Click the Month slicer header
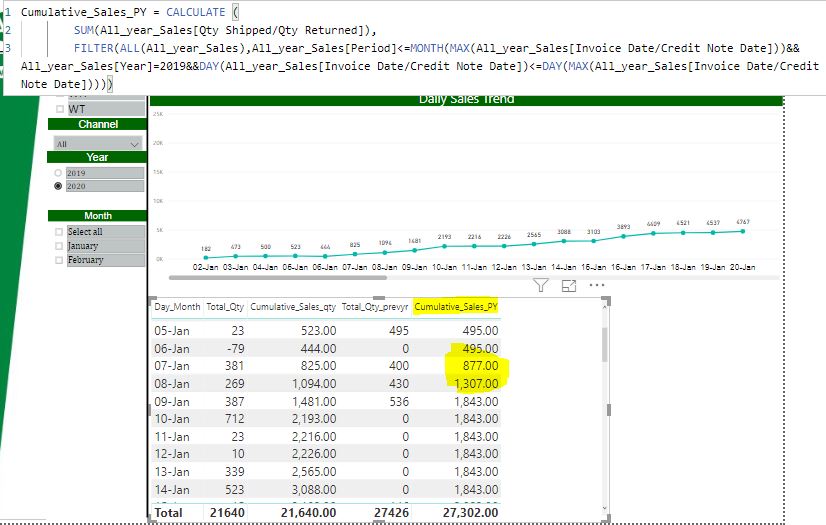This screenshot has width=826, height=525. click(97, 215)
